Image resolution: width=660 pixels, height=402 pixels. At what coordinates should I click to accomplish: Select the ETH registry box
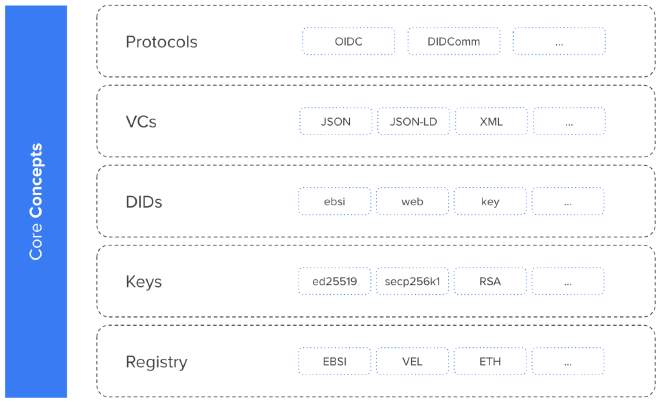tap(490, 361)
